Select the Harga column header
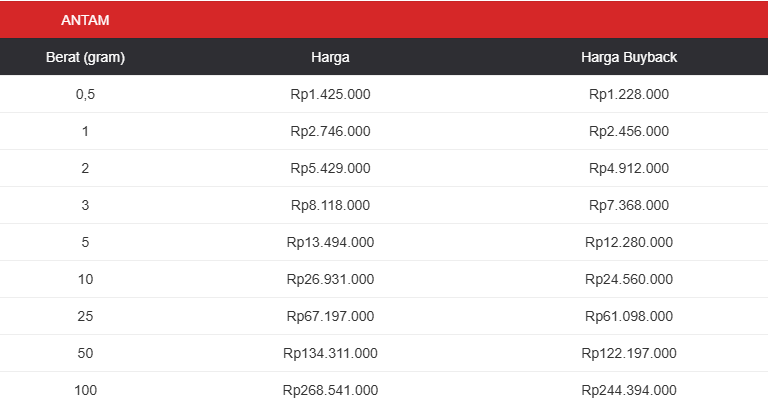 [x=330, y=57]
